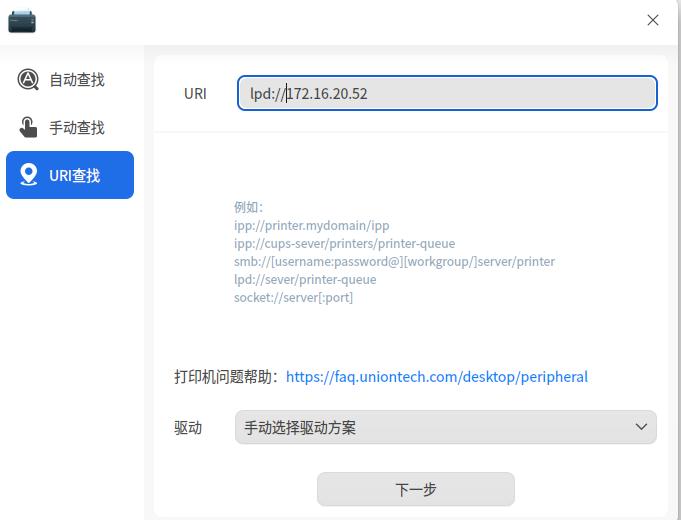Close the printer add dialog window
The height and width of the screenshot is (520, 681).
pos(653,20)
